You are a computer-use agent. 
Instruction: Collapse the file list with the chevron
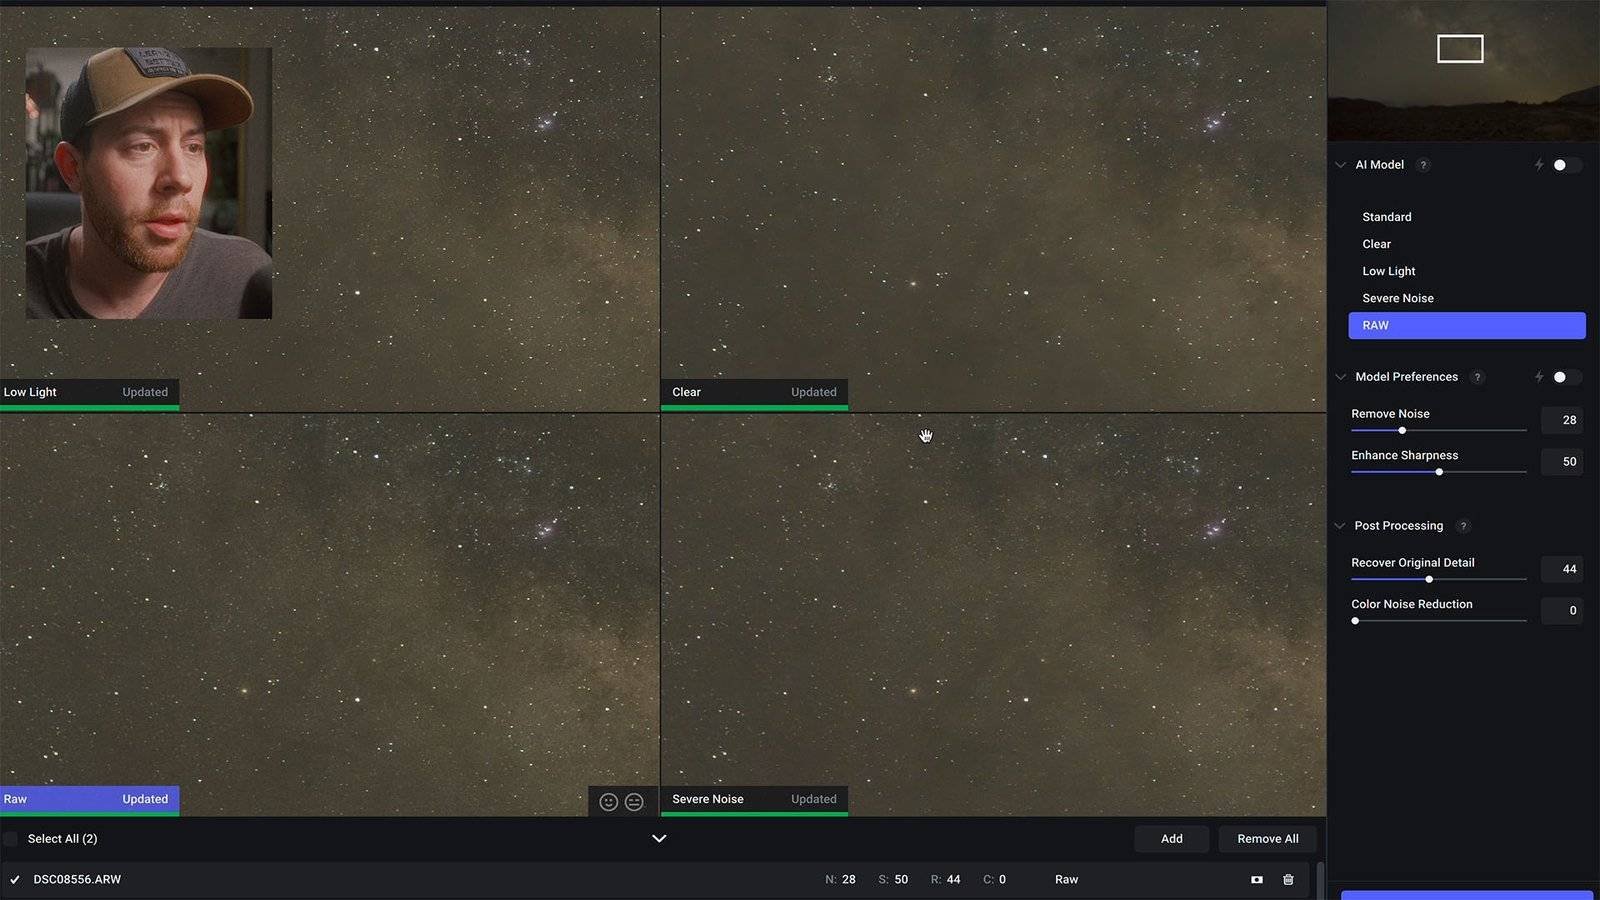click(659, 839)
